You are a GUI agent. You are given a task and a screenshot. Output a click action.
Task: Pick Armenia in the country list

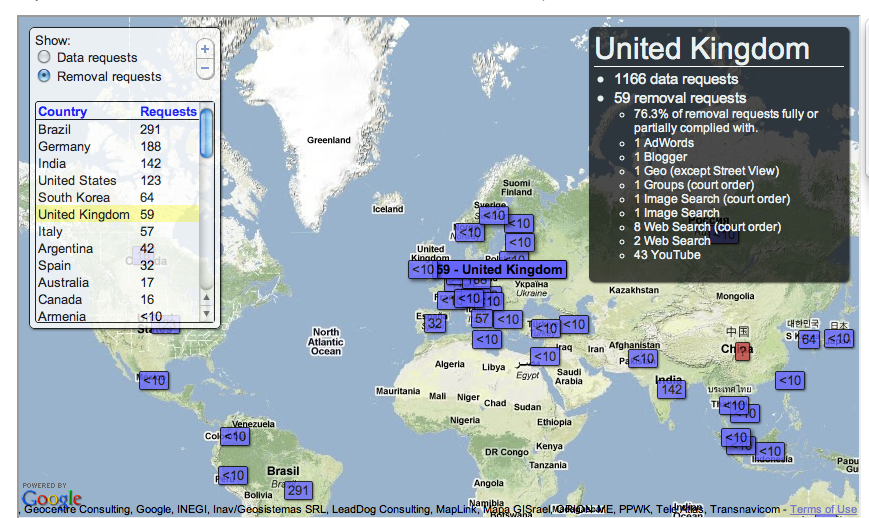(x=117, y=316)
